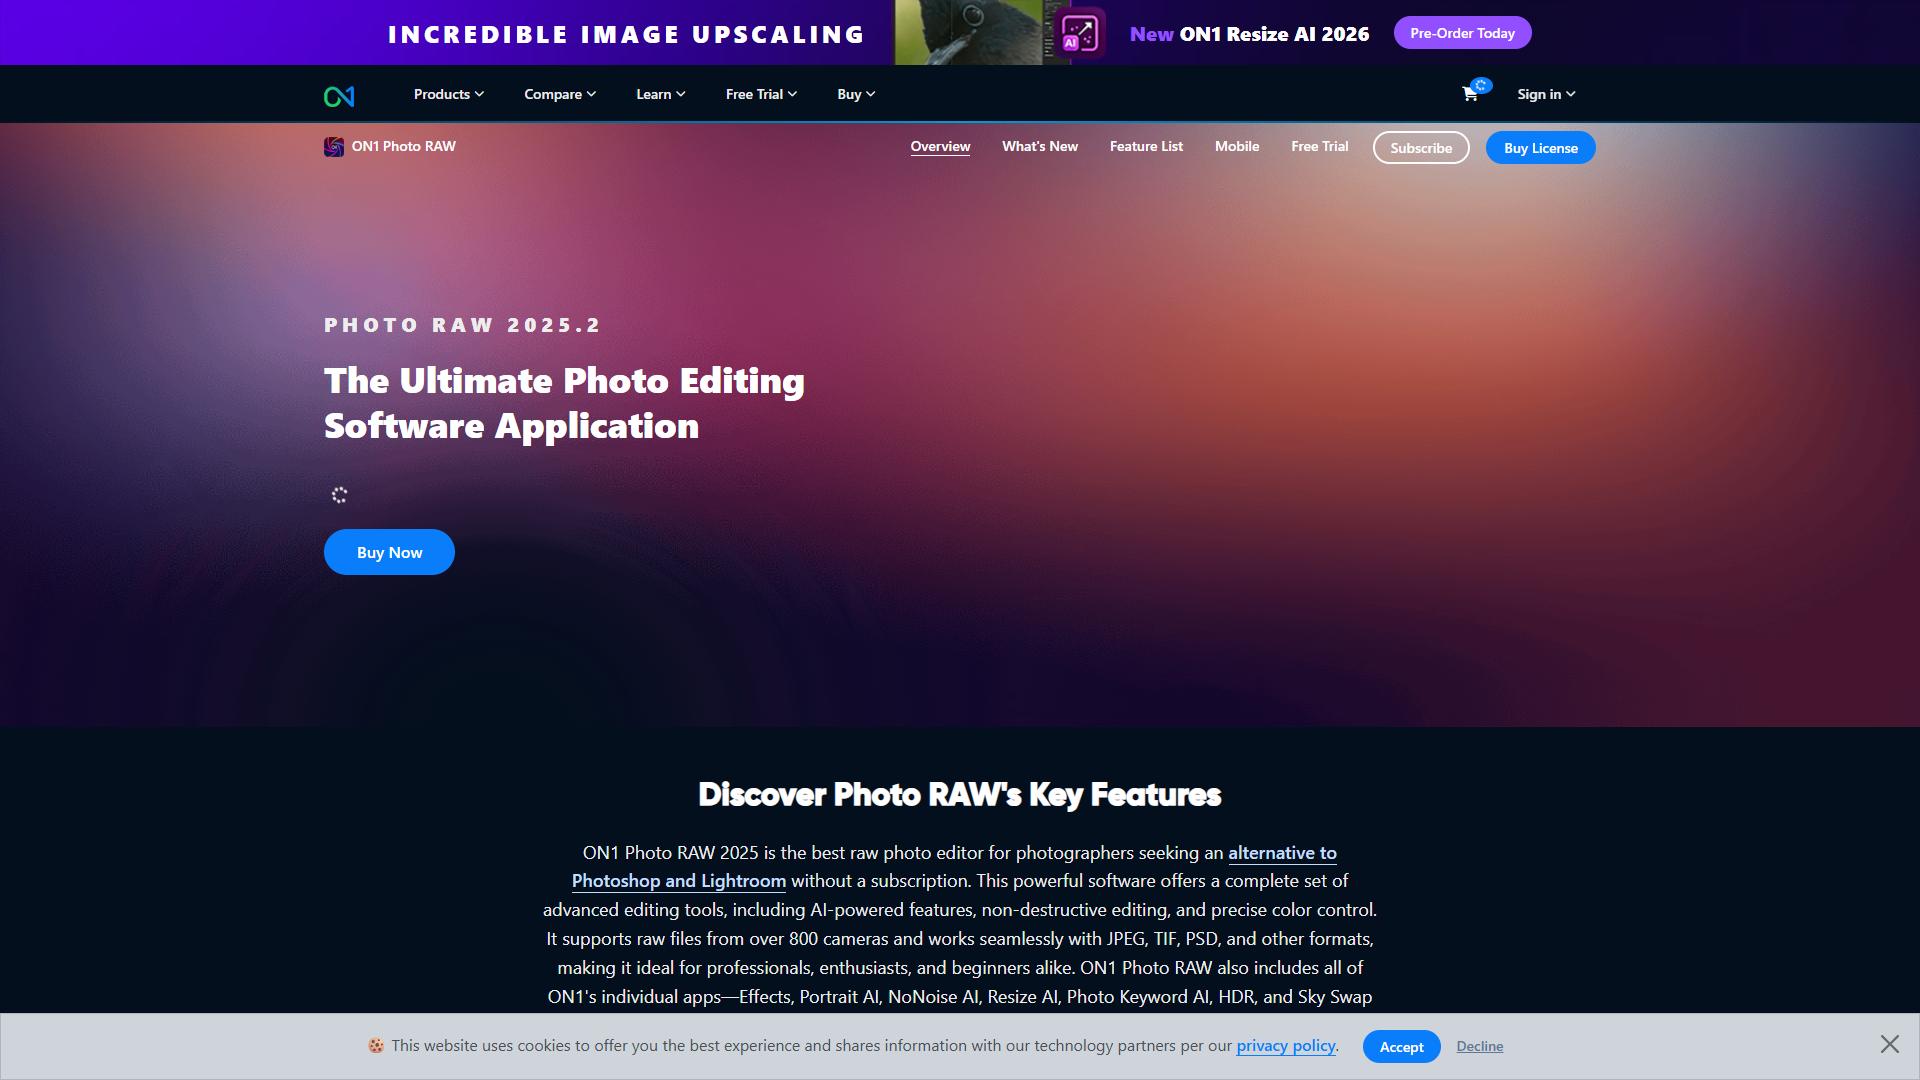The height and width of the screenshot is (1080, 1920).
Task: Open the Sign in dropdown
Action: coord(1546,94)
